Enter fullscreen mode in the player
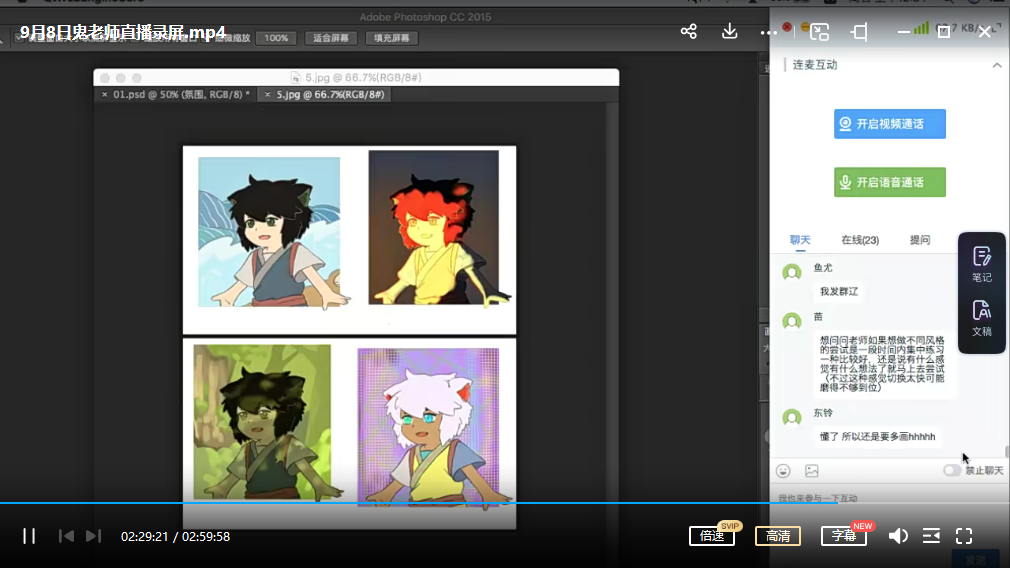This screenshot has height=568, width=1010. 964,536
